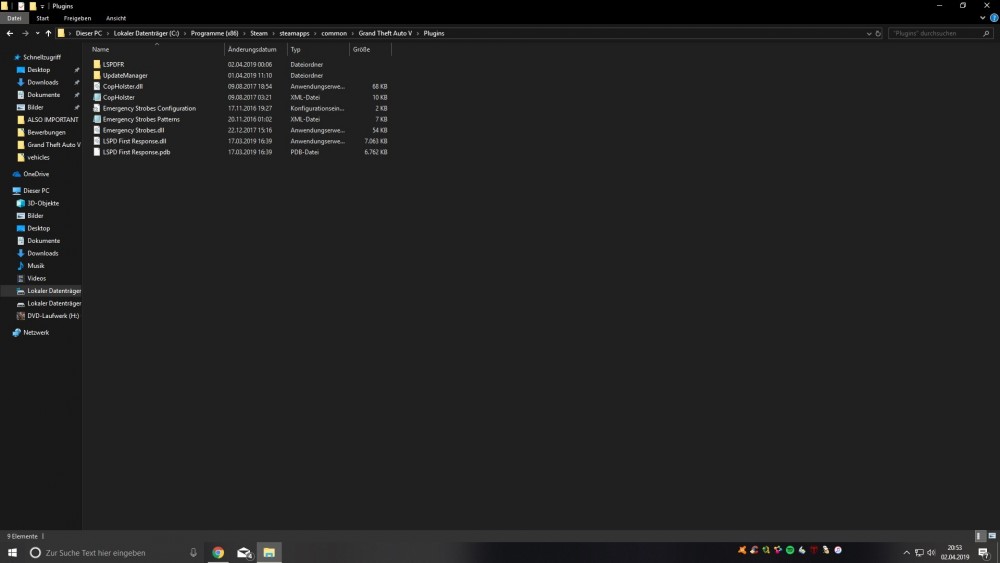Image resolution: width=1000 pixels, height=563 pixels.
Task: Open Desktop under Schnellzugriff
Action: pyautogui.click(x=38, y=70)
